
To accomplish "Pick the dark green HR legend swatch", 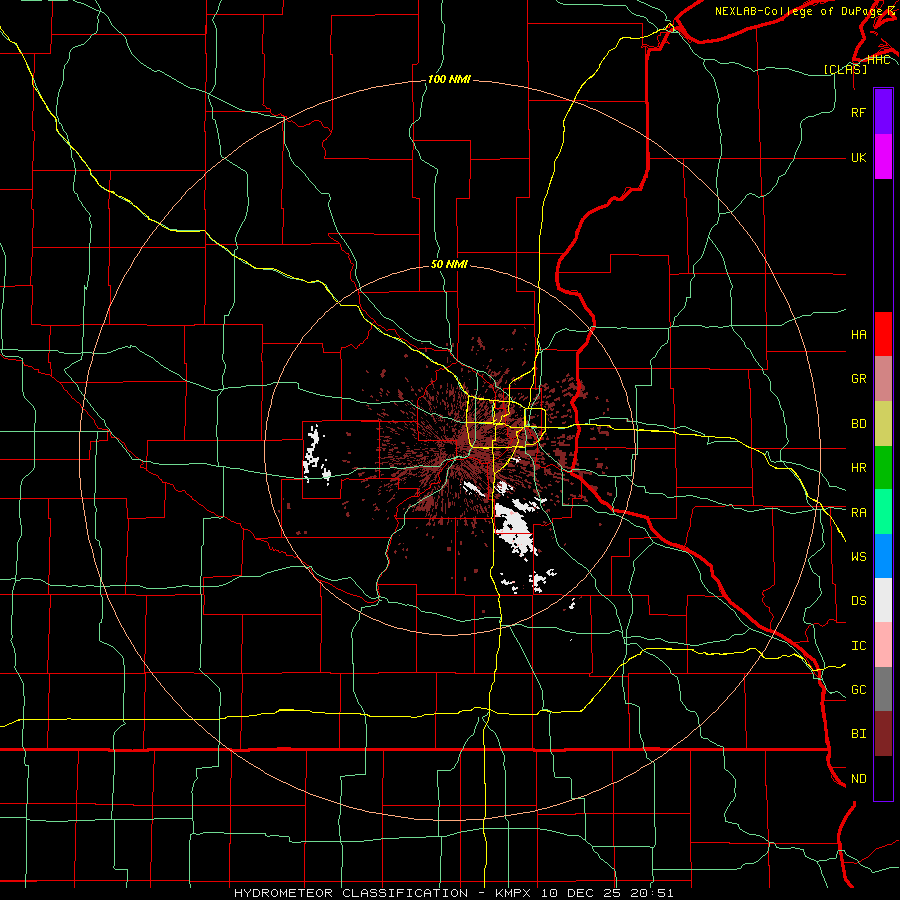I will click(x=883, y=468).
